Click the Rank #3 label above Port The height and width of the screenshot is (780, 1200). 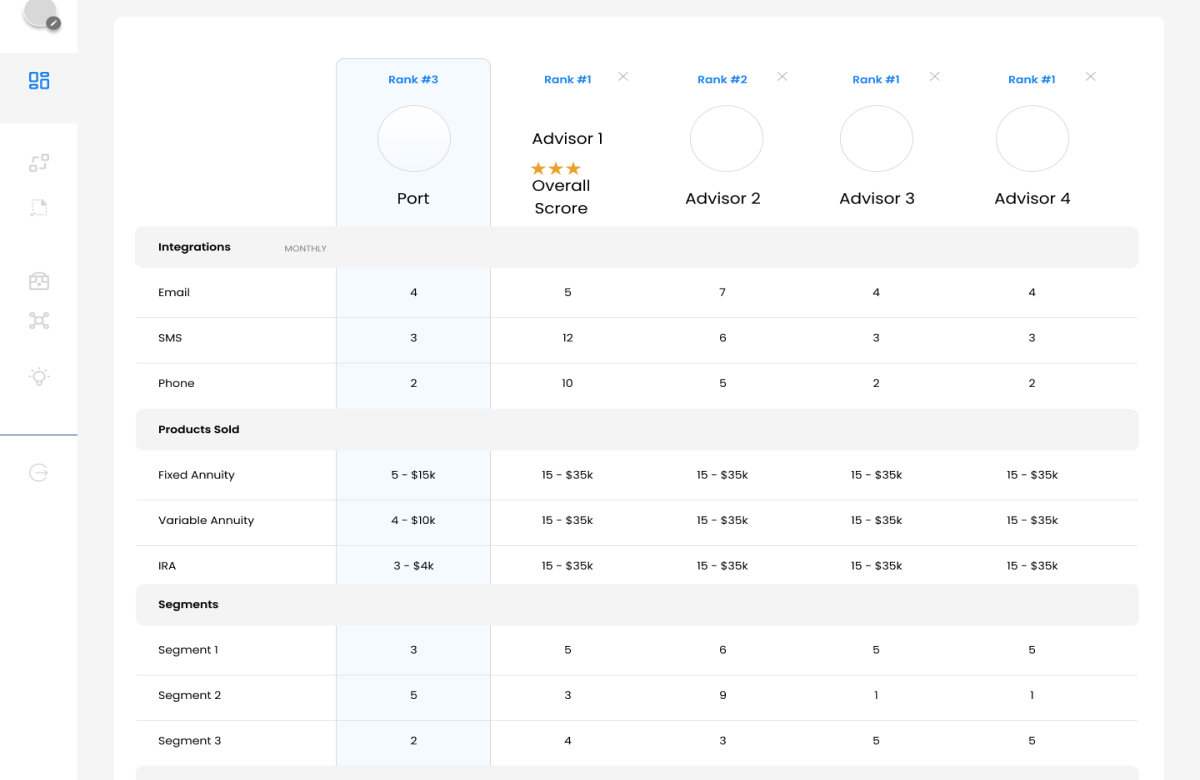click(413, 80)
